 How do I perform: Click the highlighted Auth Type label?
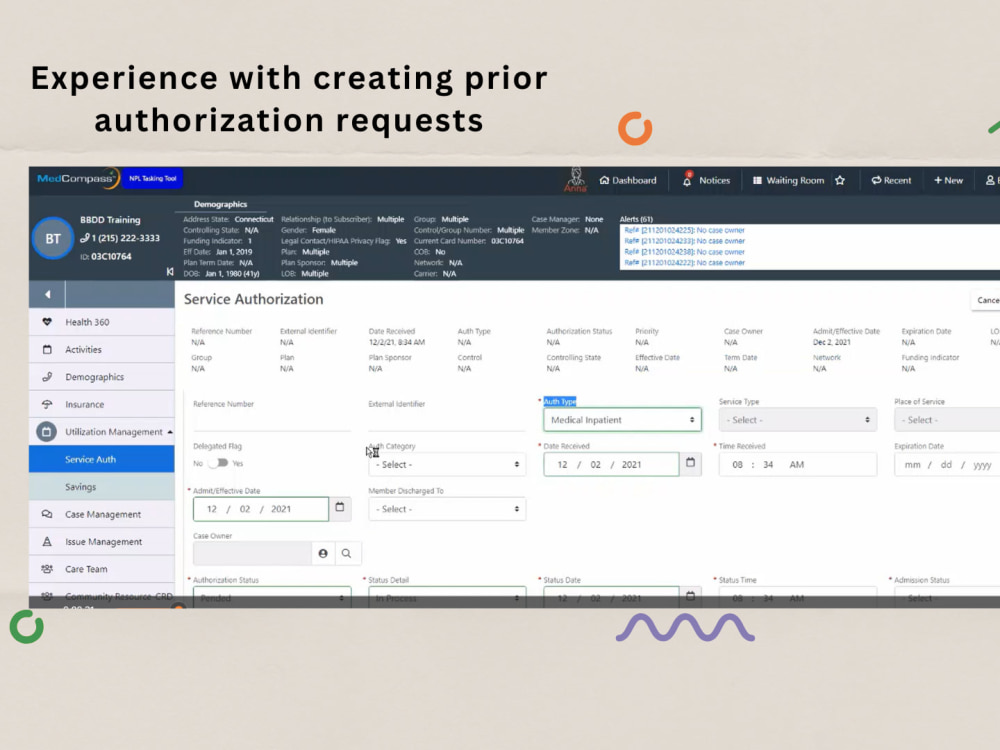point(560,401)
